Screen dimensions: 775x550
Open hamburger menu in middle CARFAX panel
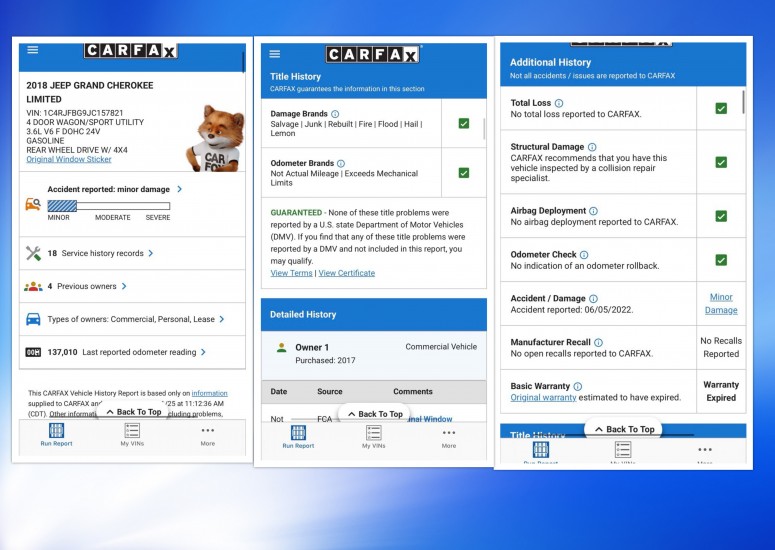tap(275, 54)
